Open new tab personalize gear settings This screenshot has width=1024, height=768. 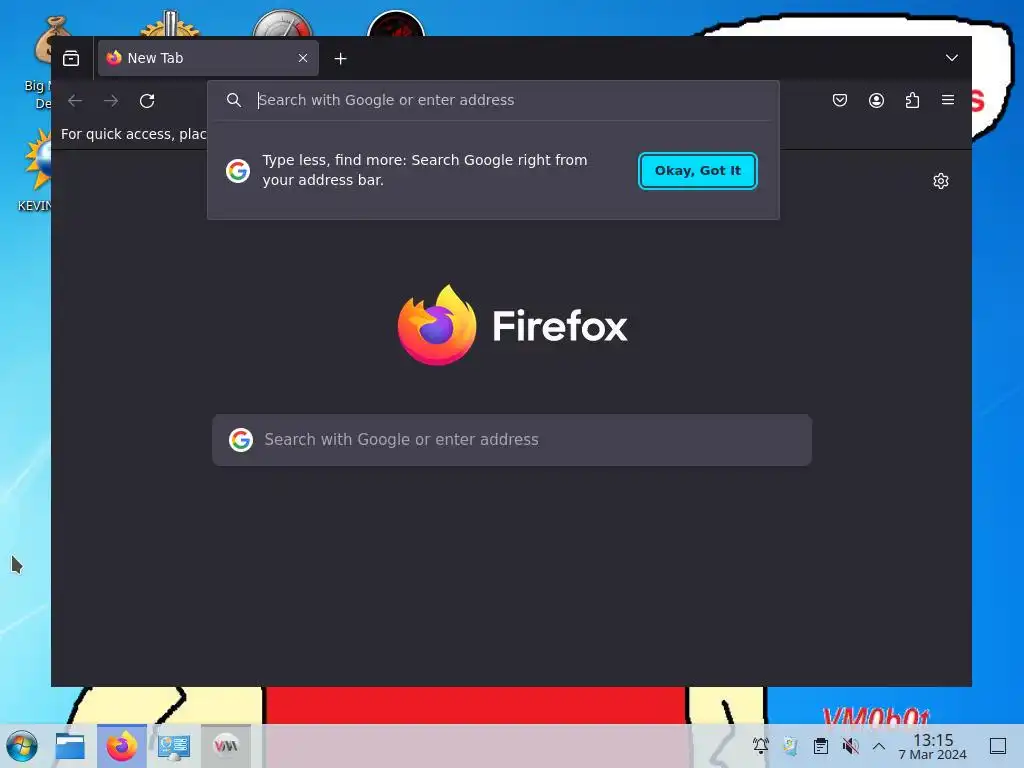(x=940, y=181)
